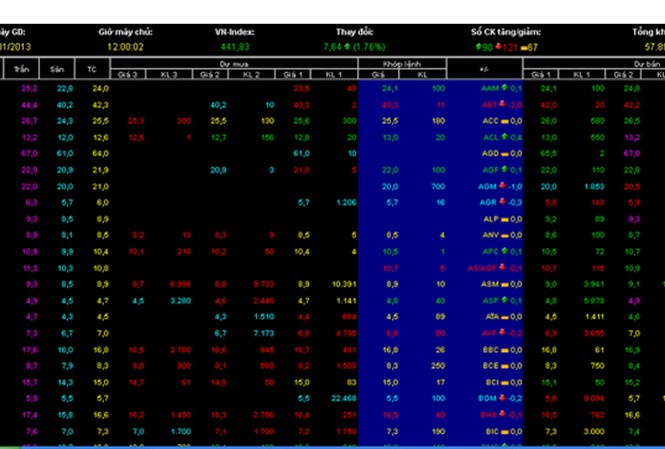
Task: Click the +/- column header
Action: pyautogui.click(x=485, y=69)
